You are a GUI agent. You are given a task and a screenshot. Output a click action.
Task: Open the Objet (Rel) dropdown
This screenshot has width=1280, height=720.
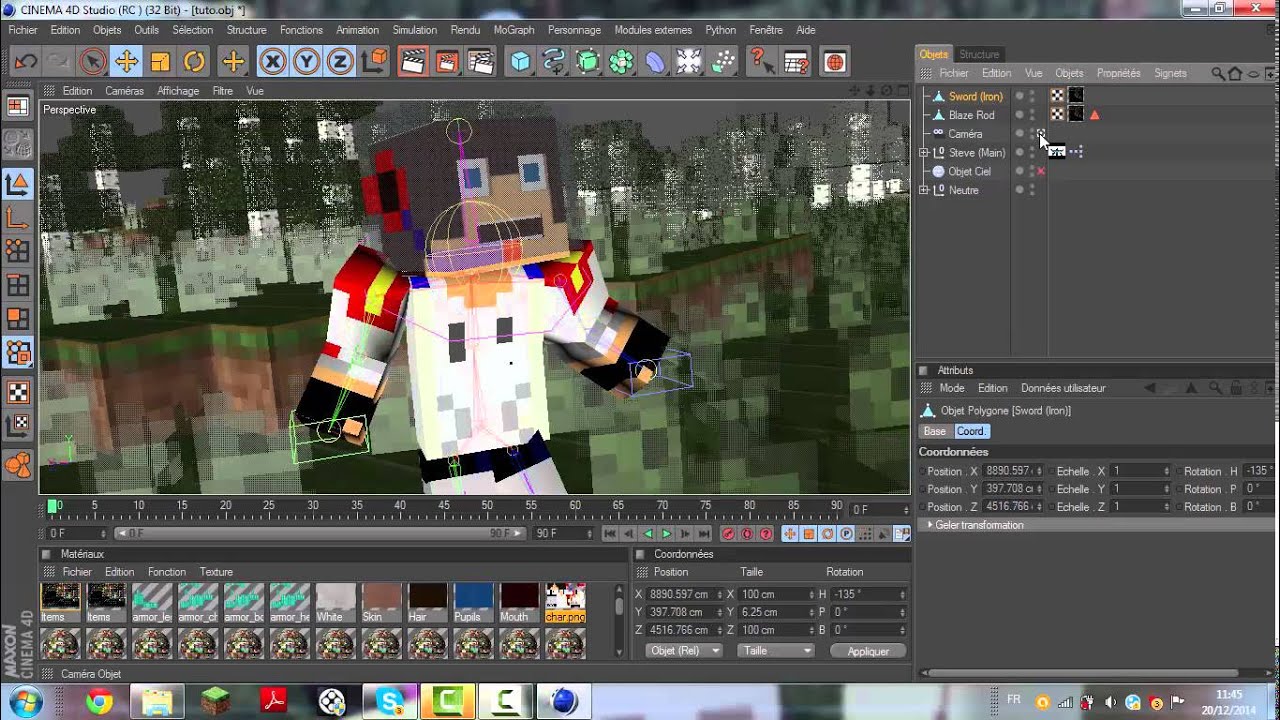pos(685,650)
